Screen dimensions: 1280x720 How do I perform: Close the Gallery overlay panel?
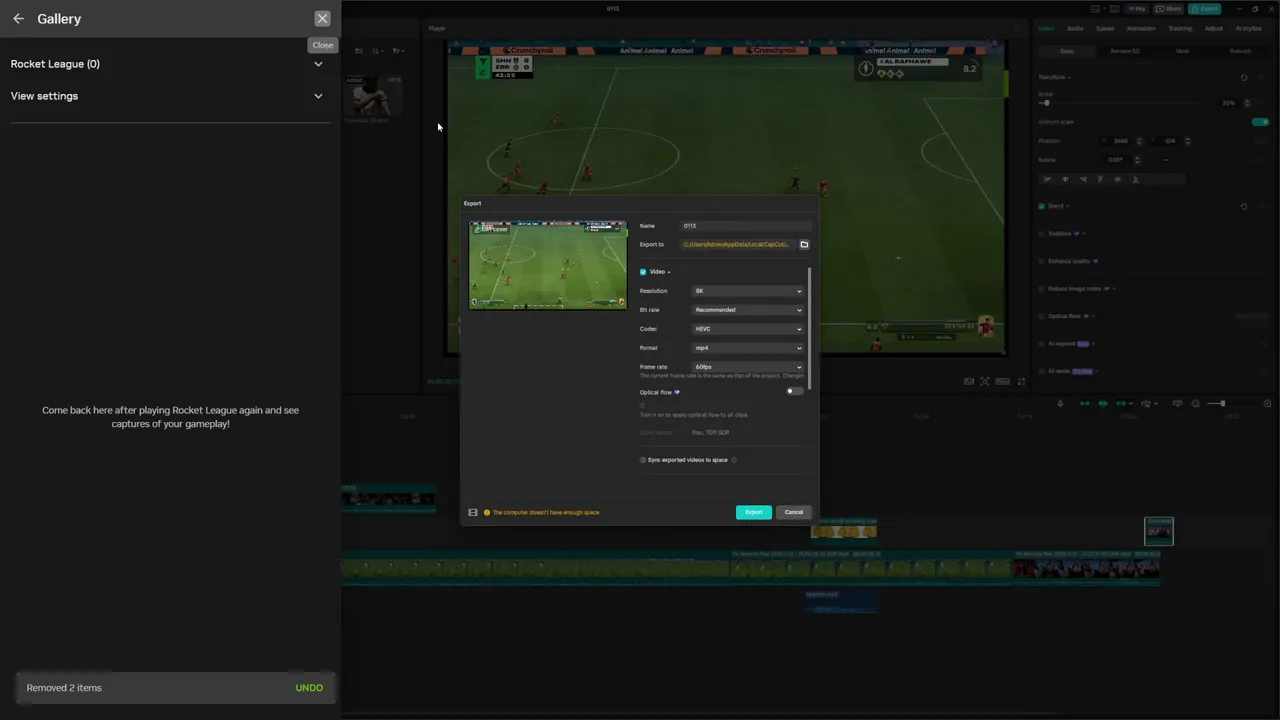322,19
